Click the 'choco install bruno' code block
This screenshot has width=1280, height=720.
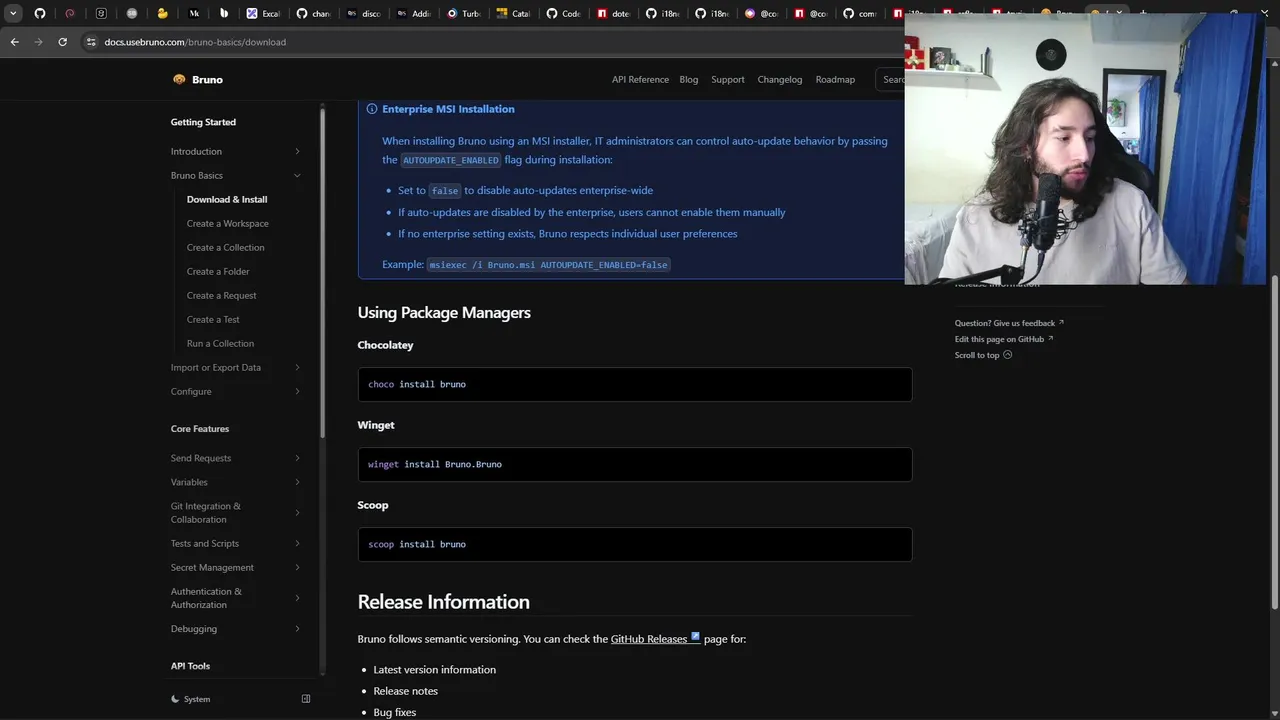point(635,384)
